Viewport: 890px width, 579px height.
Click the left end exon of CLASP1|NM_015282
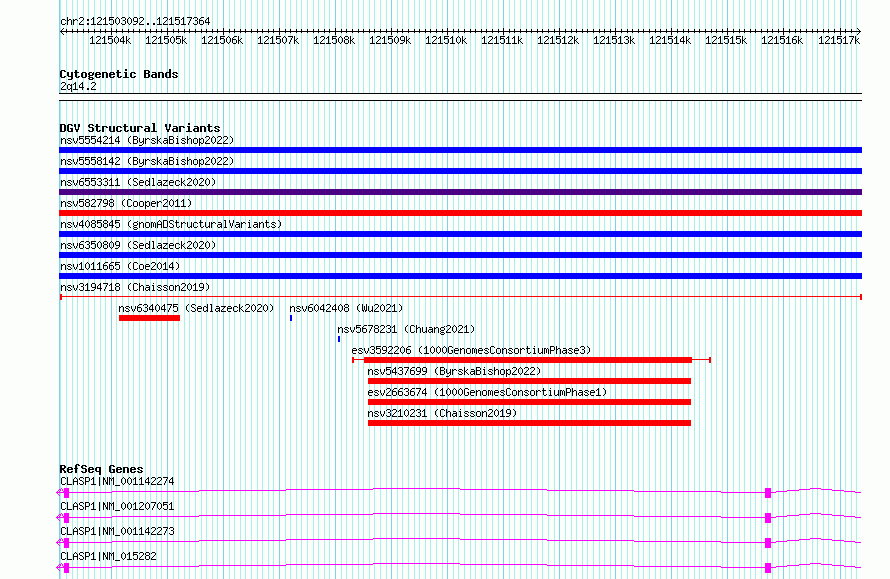(x=66, y=568)
